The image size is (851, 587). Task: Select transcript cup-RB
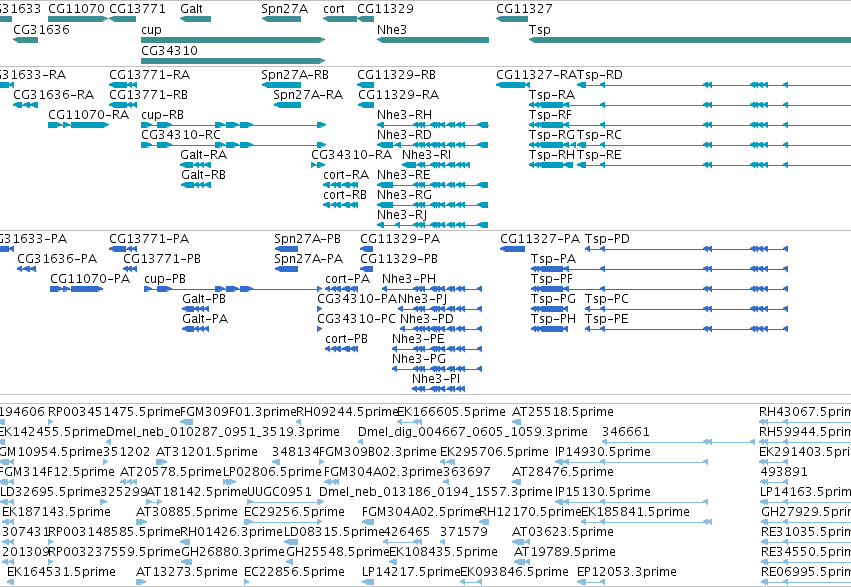tap(233, 125)
